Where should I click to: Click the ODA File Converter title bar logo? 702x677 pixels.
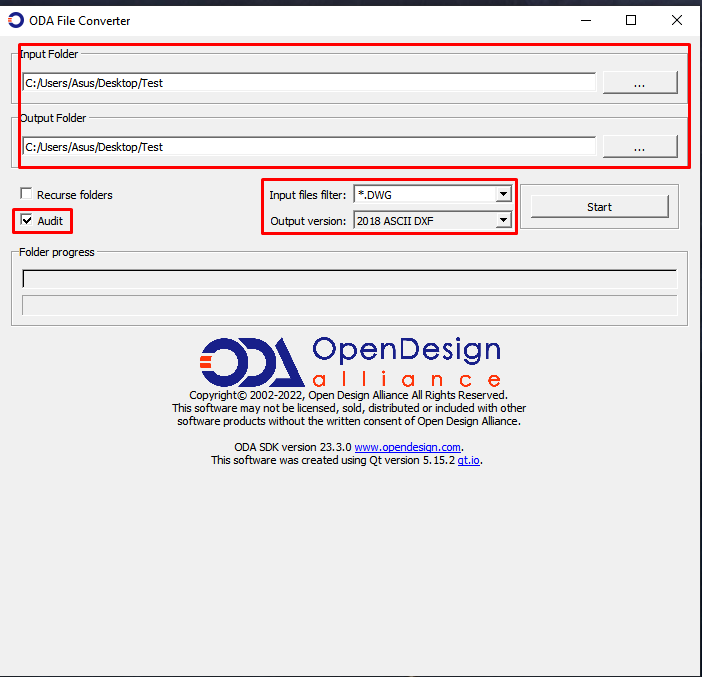[16, 20]
